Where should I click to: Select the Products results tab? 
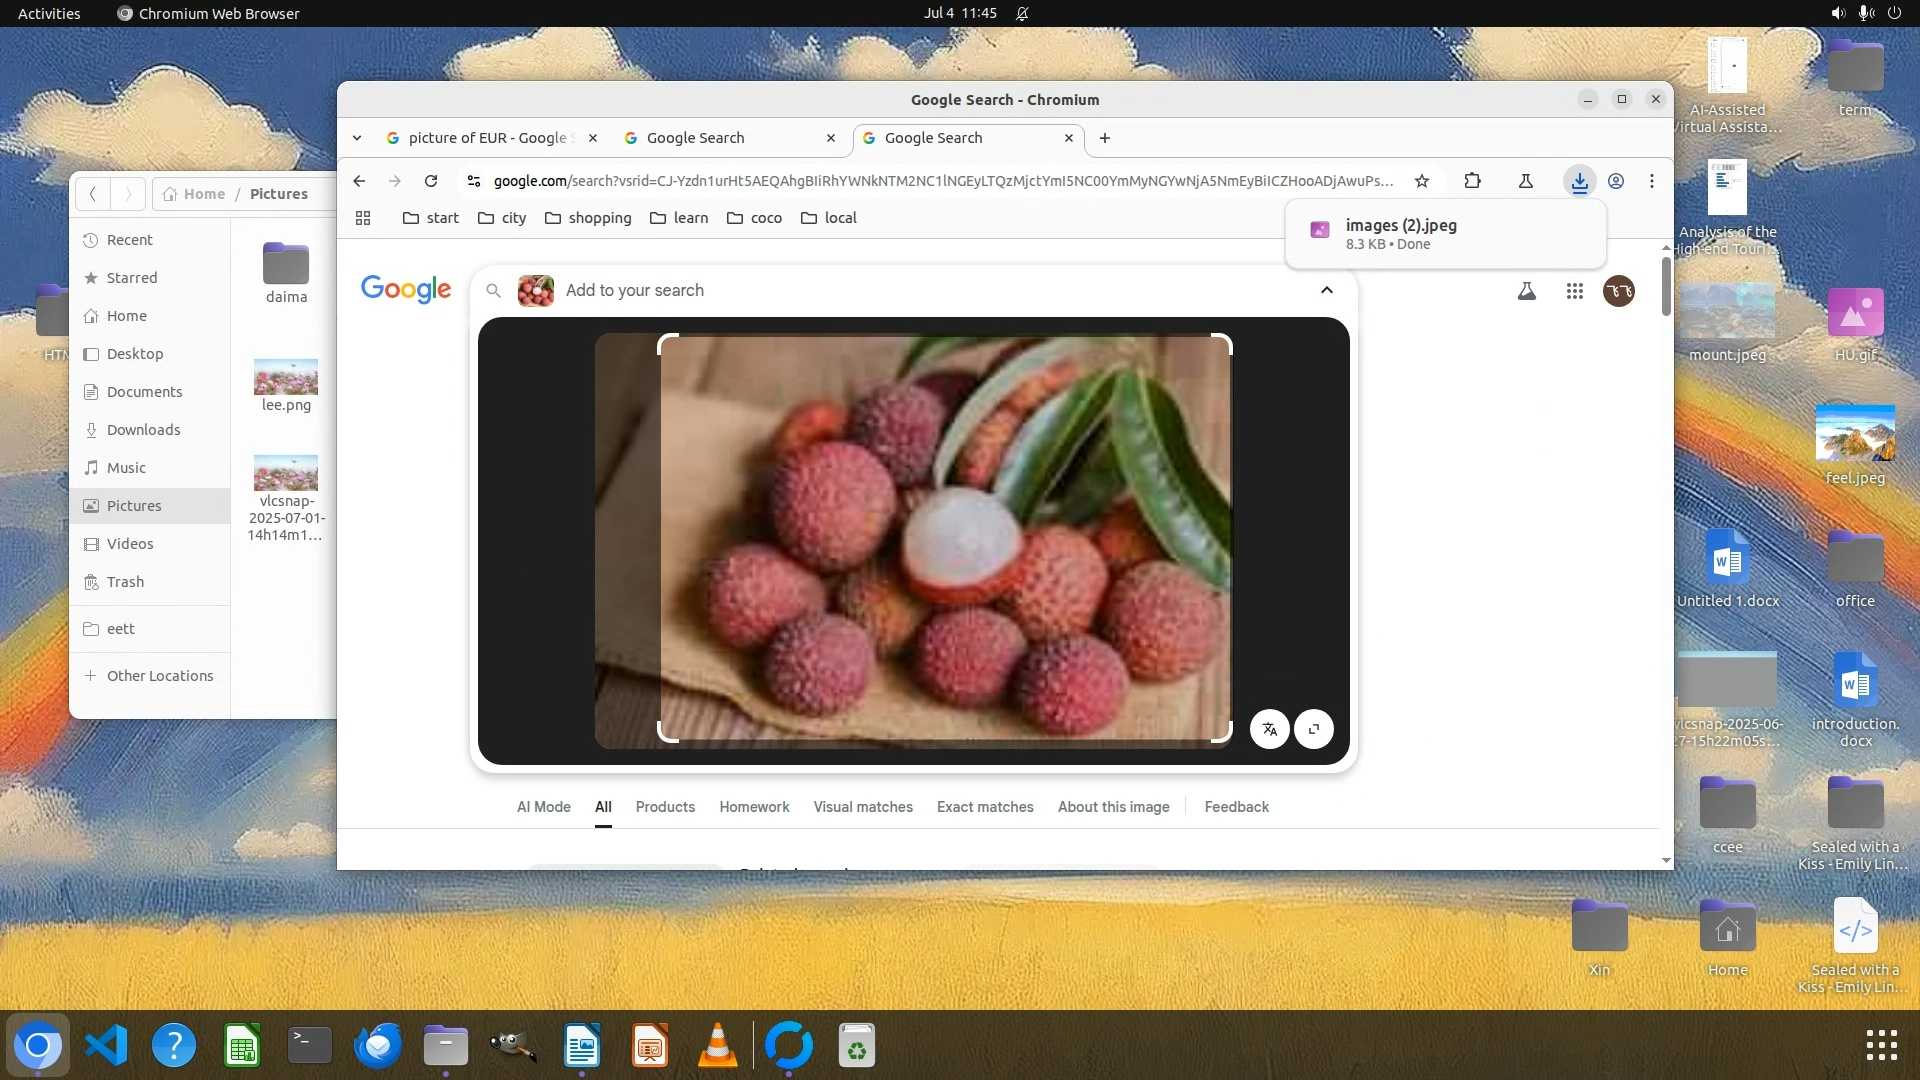(x=665, y=807)
